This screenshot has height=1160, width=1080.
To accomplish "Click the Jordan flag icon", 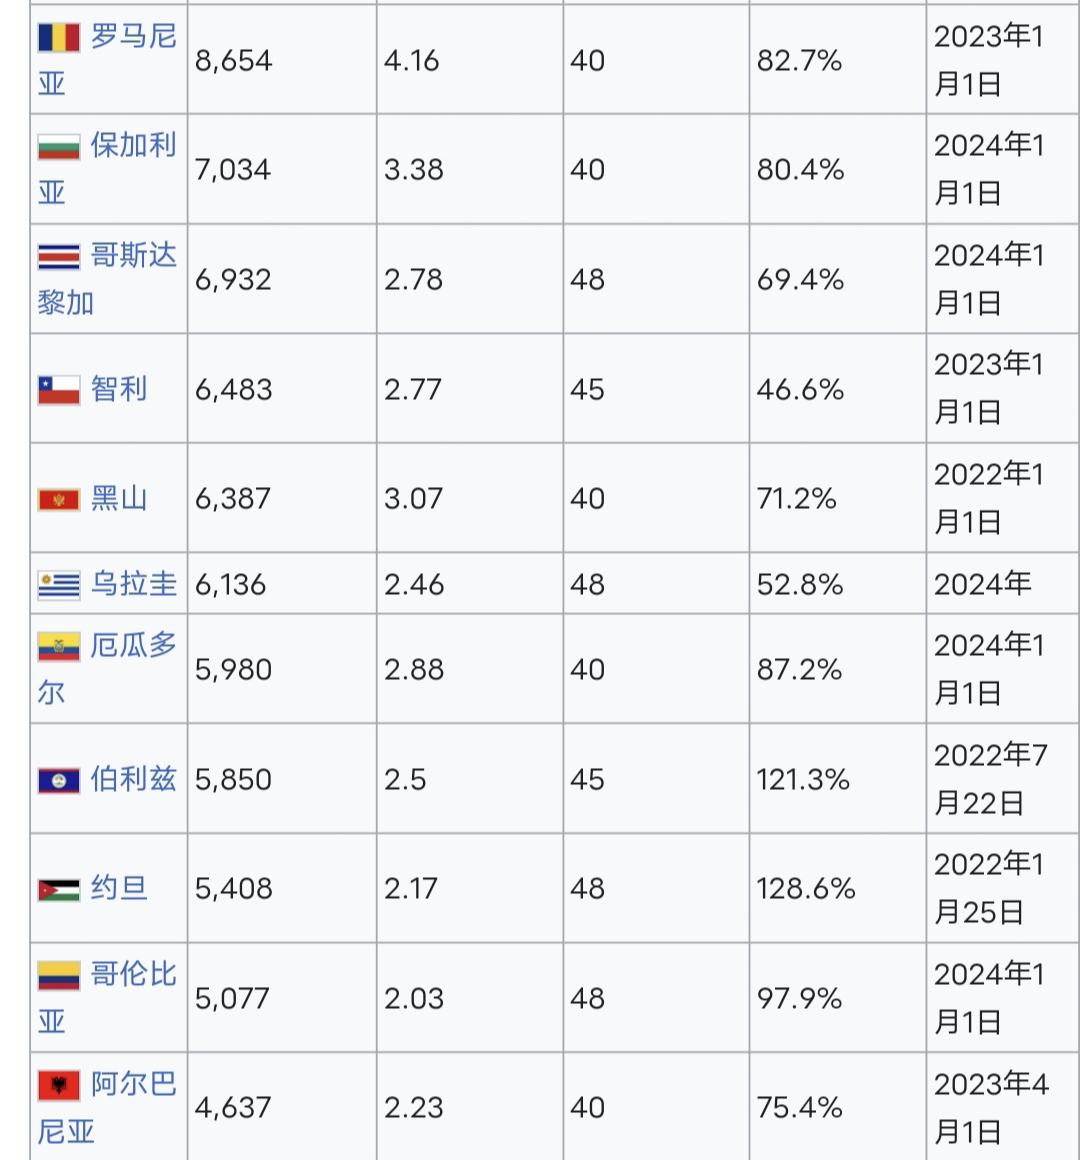I will click(59, 890).
